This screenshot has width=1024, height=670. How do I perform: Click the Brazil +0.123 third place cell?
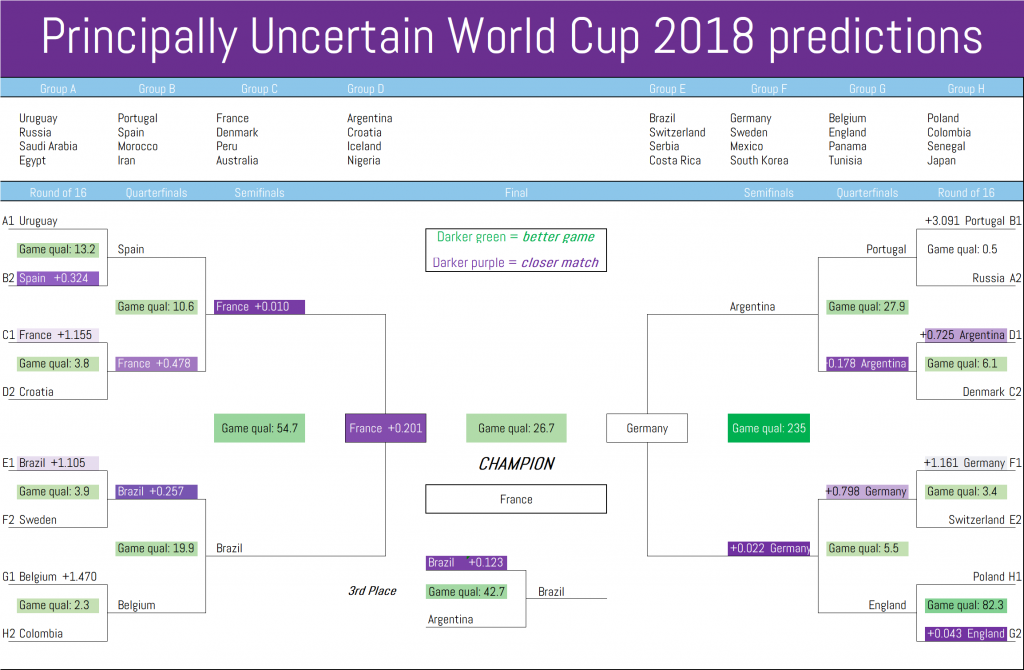point(466,563)
